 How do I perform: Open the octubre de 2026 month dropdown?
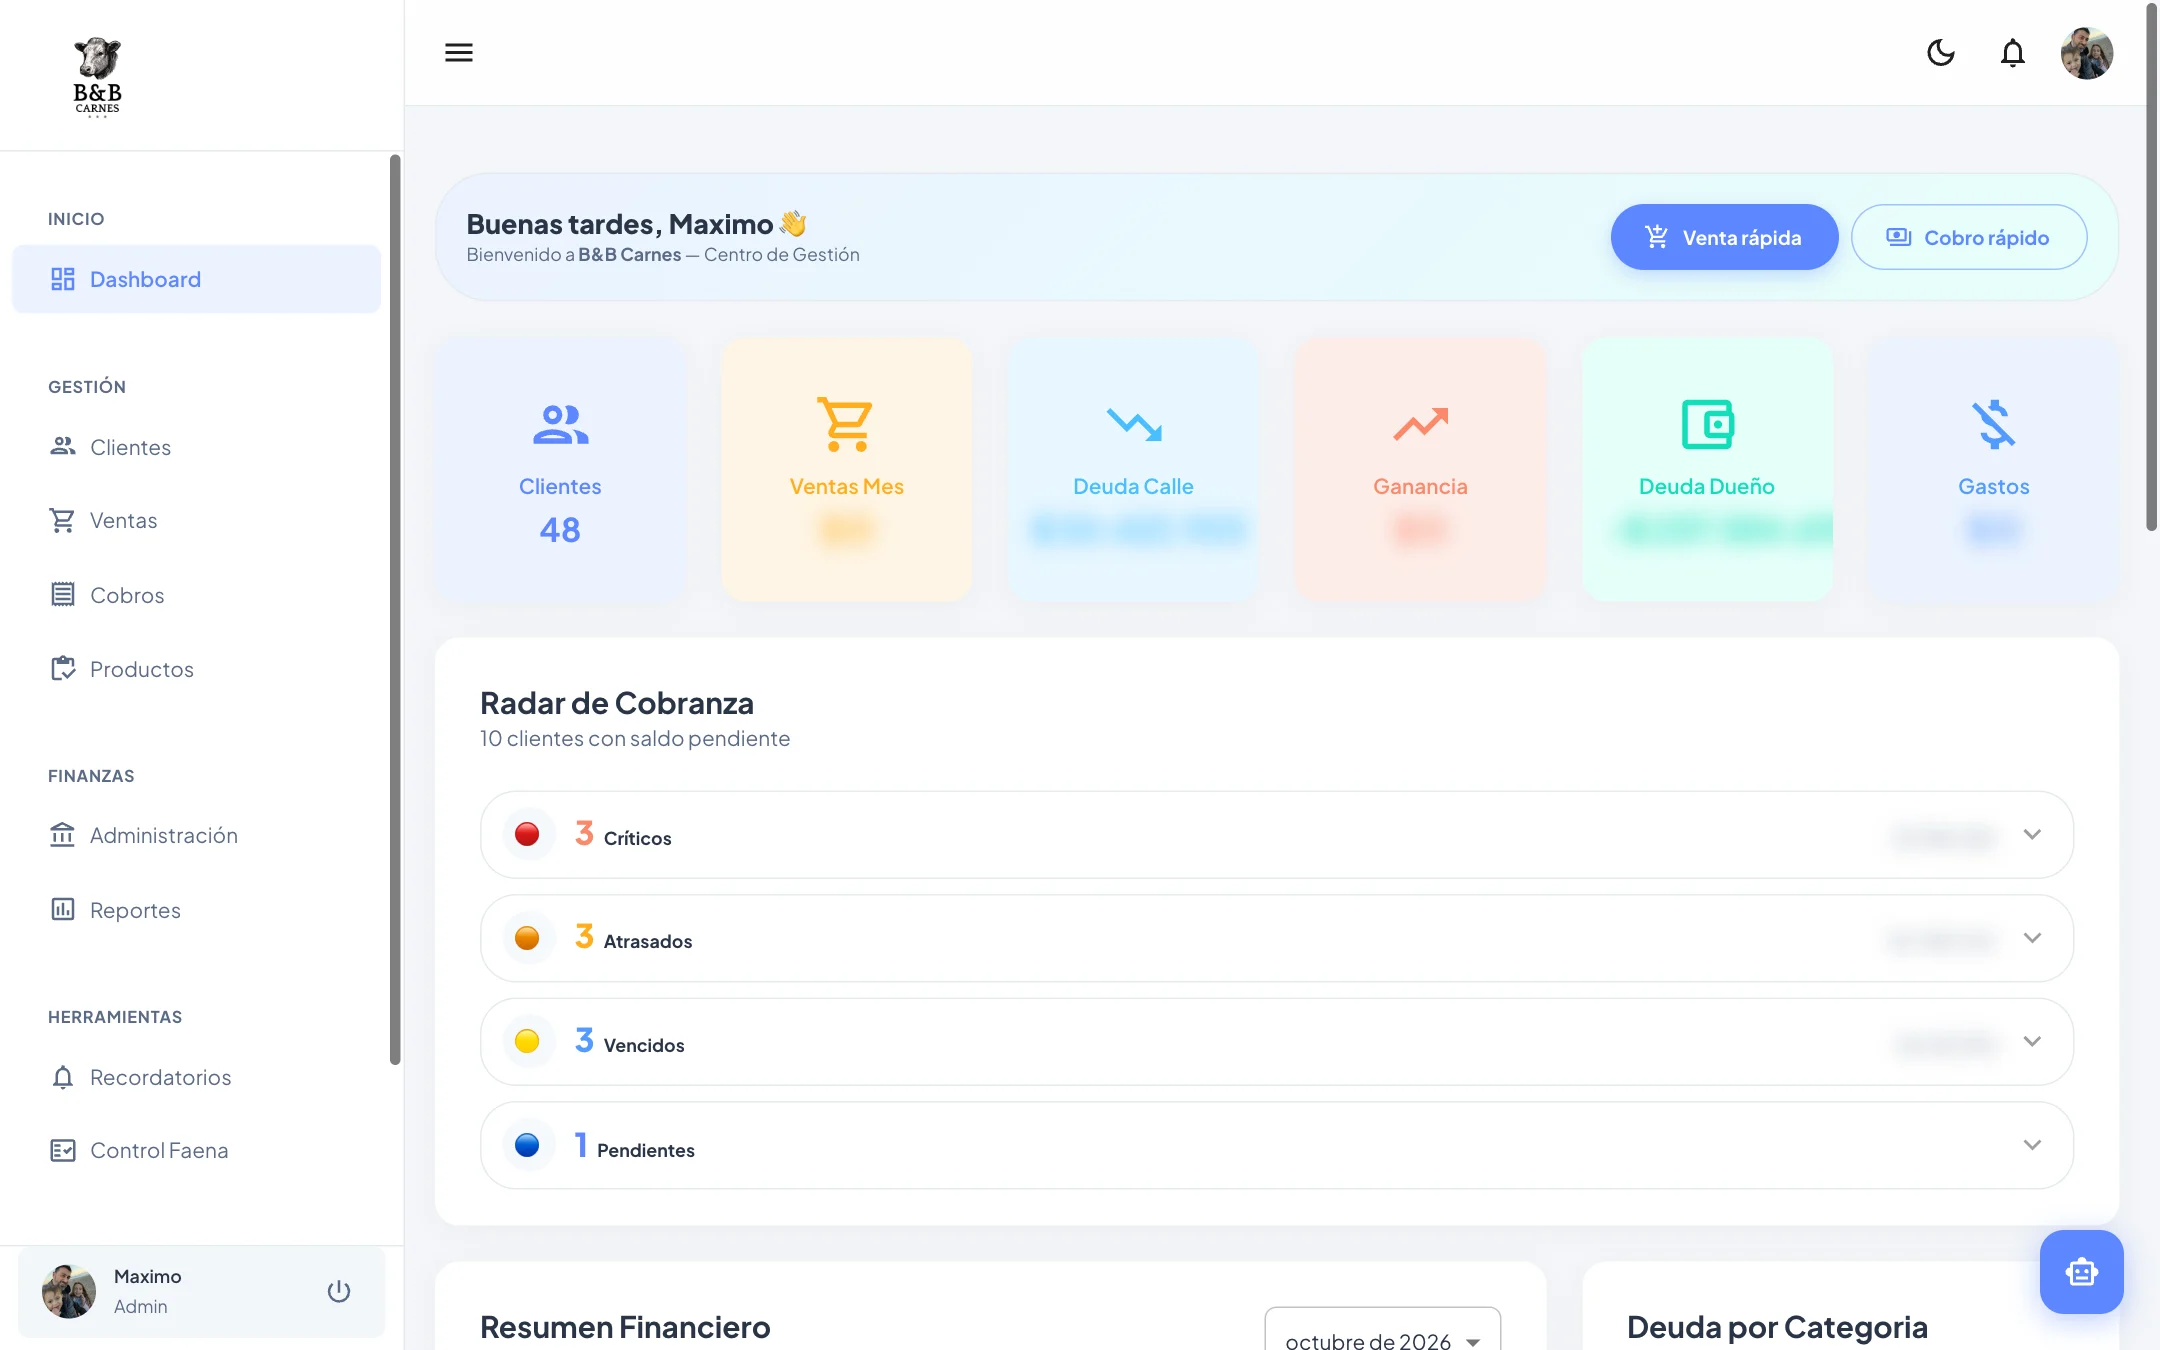point(1382,1330)
